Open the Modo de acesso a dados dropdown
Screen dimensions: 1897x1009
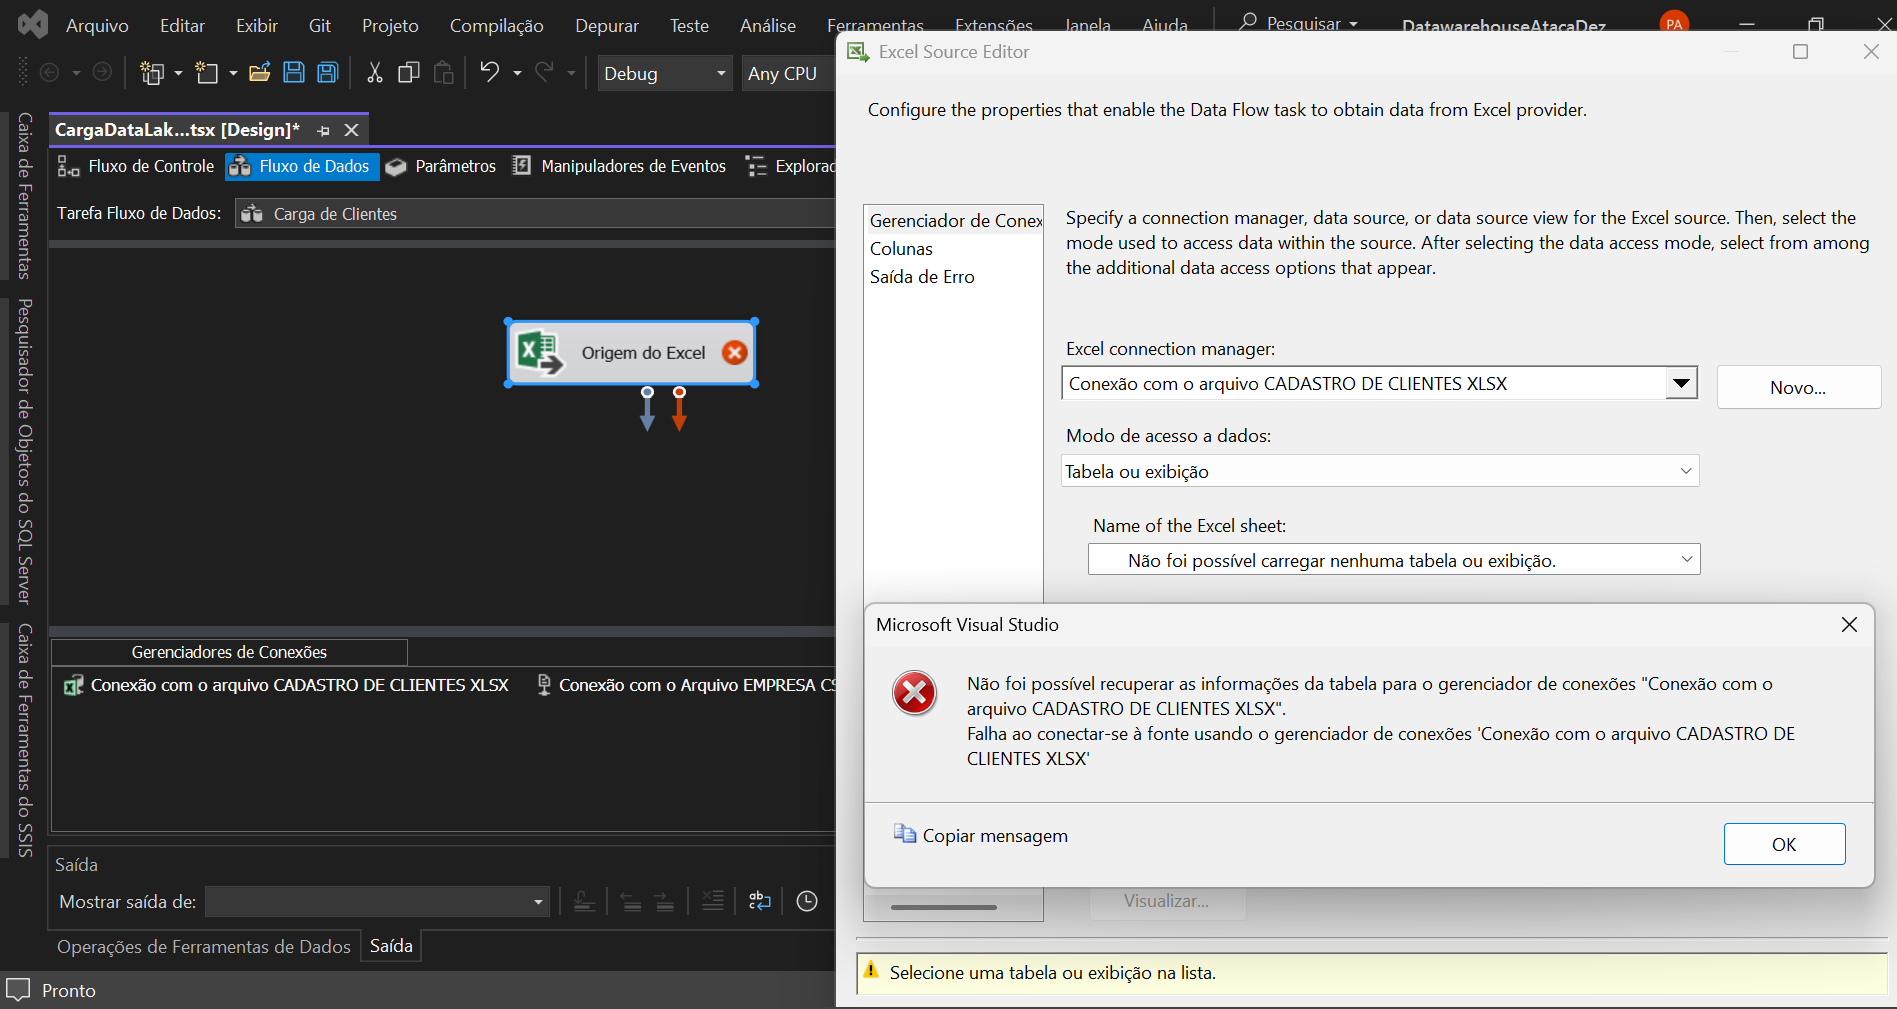(1380, 471)
